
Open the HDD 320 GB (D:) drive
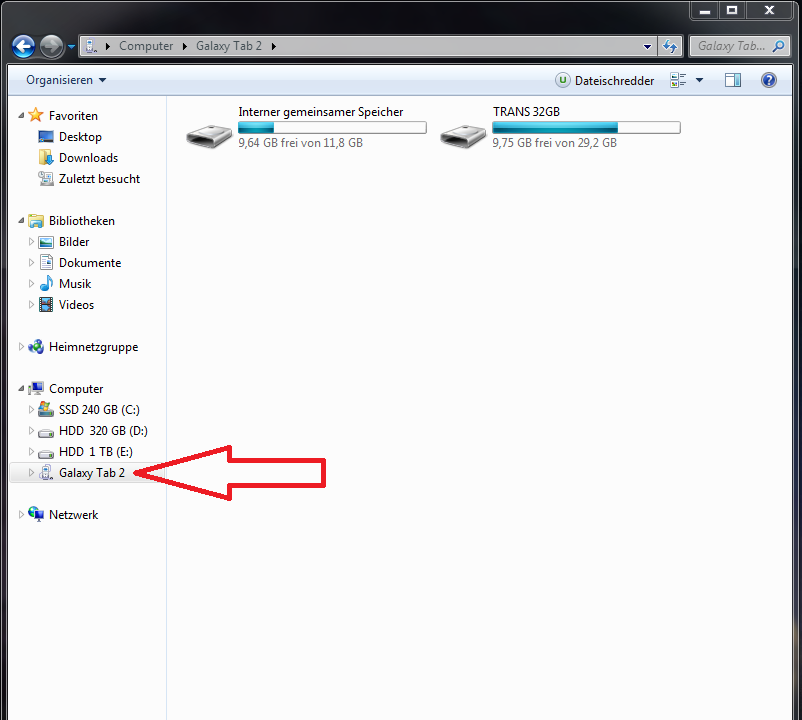point(103,431)
